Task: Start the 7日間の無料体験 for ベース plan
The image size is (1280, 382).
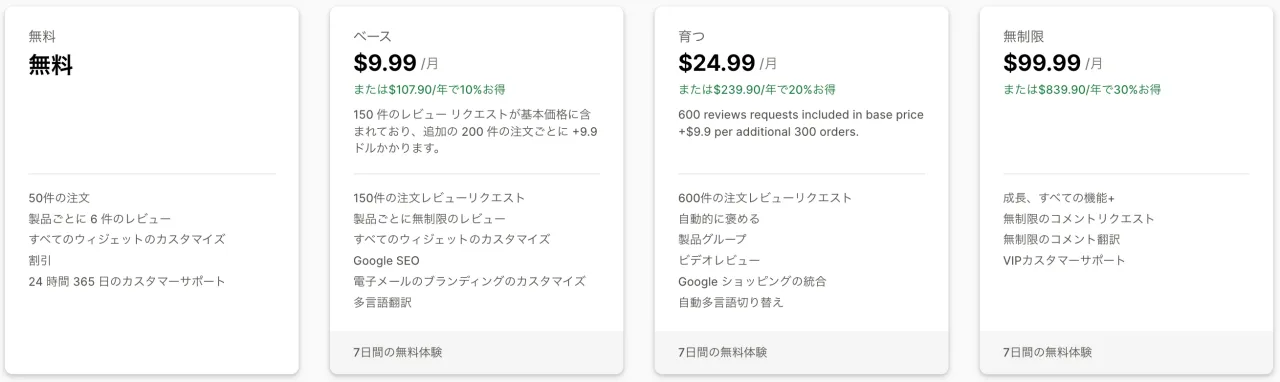Action: tap(398, 352)
